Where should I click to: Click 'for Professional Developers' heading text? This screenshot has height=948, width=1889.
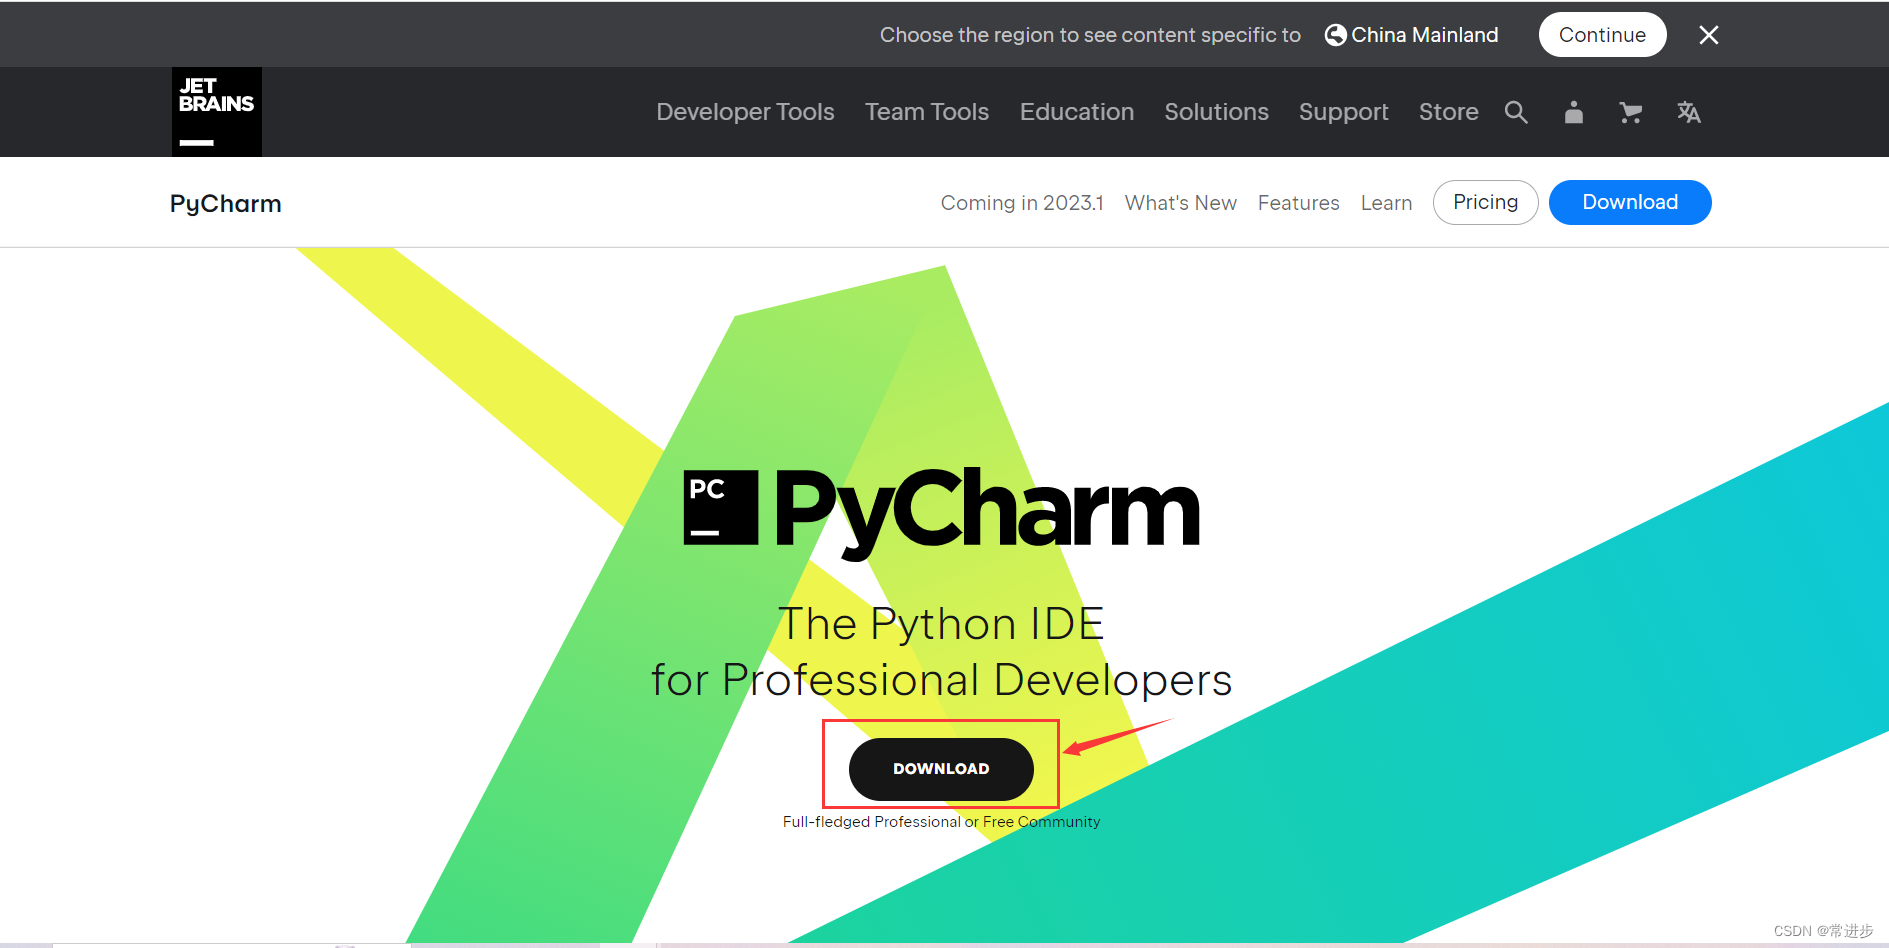click(941, 680)
